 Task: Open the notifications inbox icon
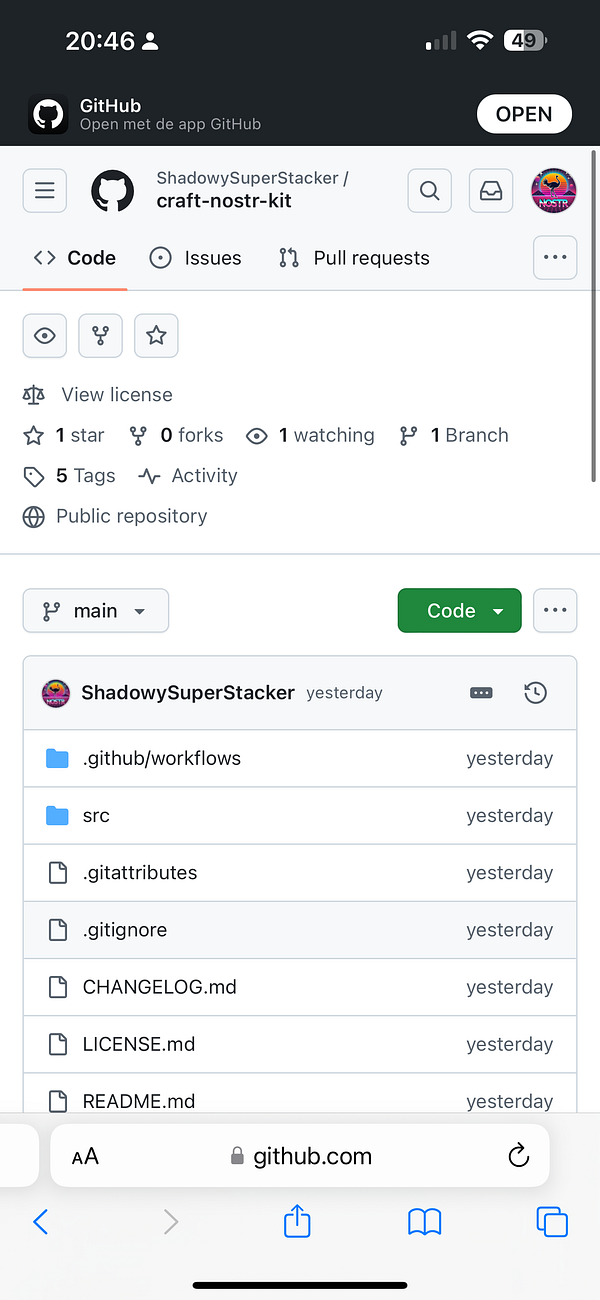click(491, 190)
